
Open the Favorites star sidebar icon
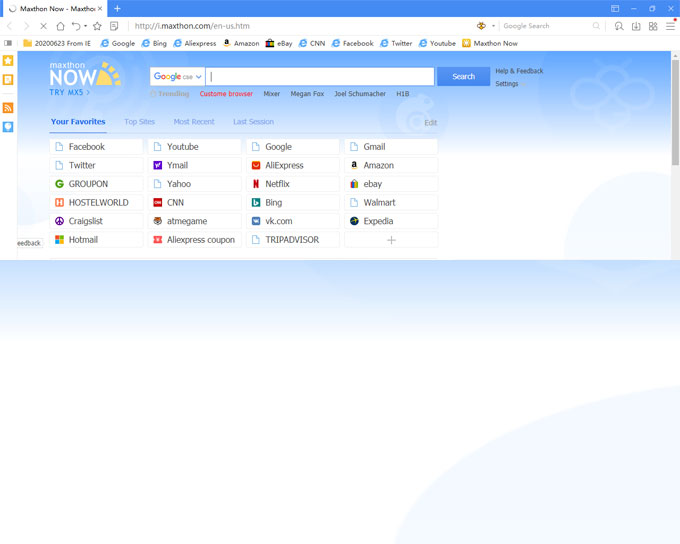8,60
